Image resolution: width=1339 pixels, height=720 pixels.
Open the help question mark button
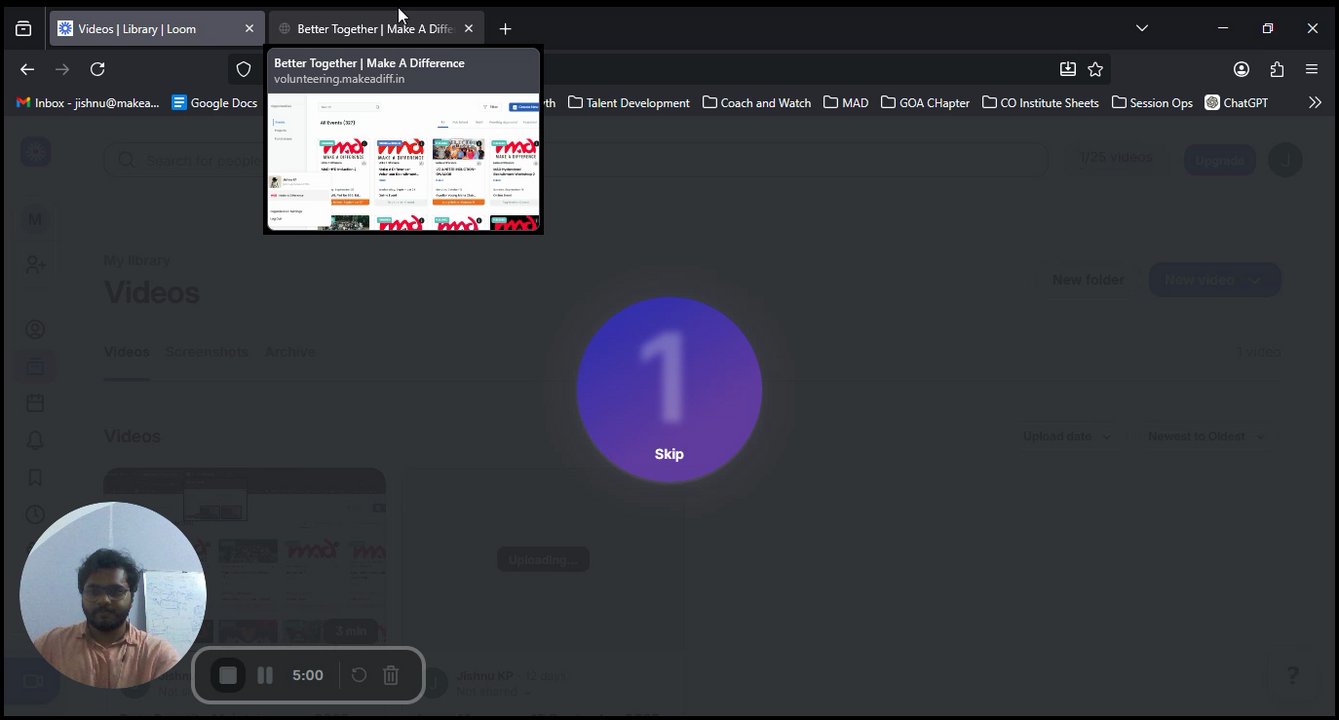click(x=1292, y=676)
